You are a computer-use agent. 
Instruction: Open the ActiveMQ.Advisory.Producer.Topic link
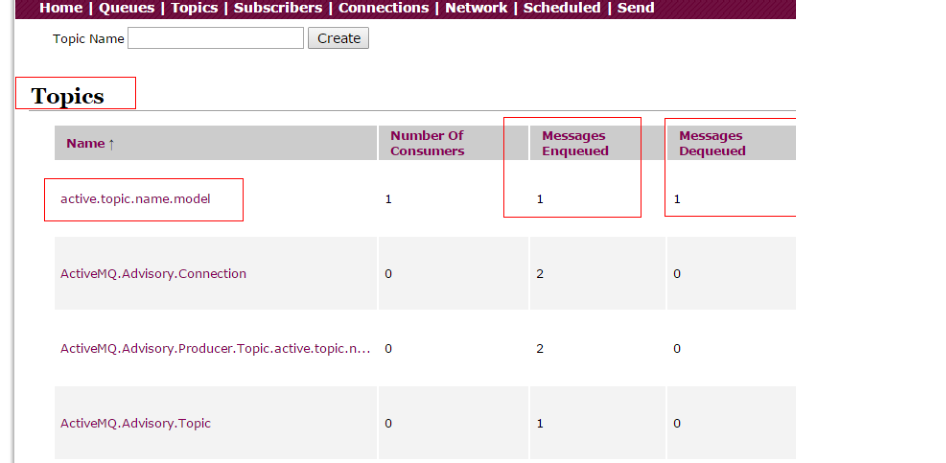tap(215, 349)
